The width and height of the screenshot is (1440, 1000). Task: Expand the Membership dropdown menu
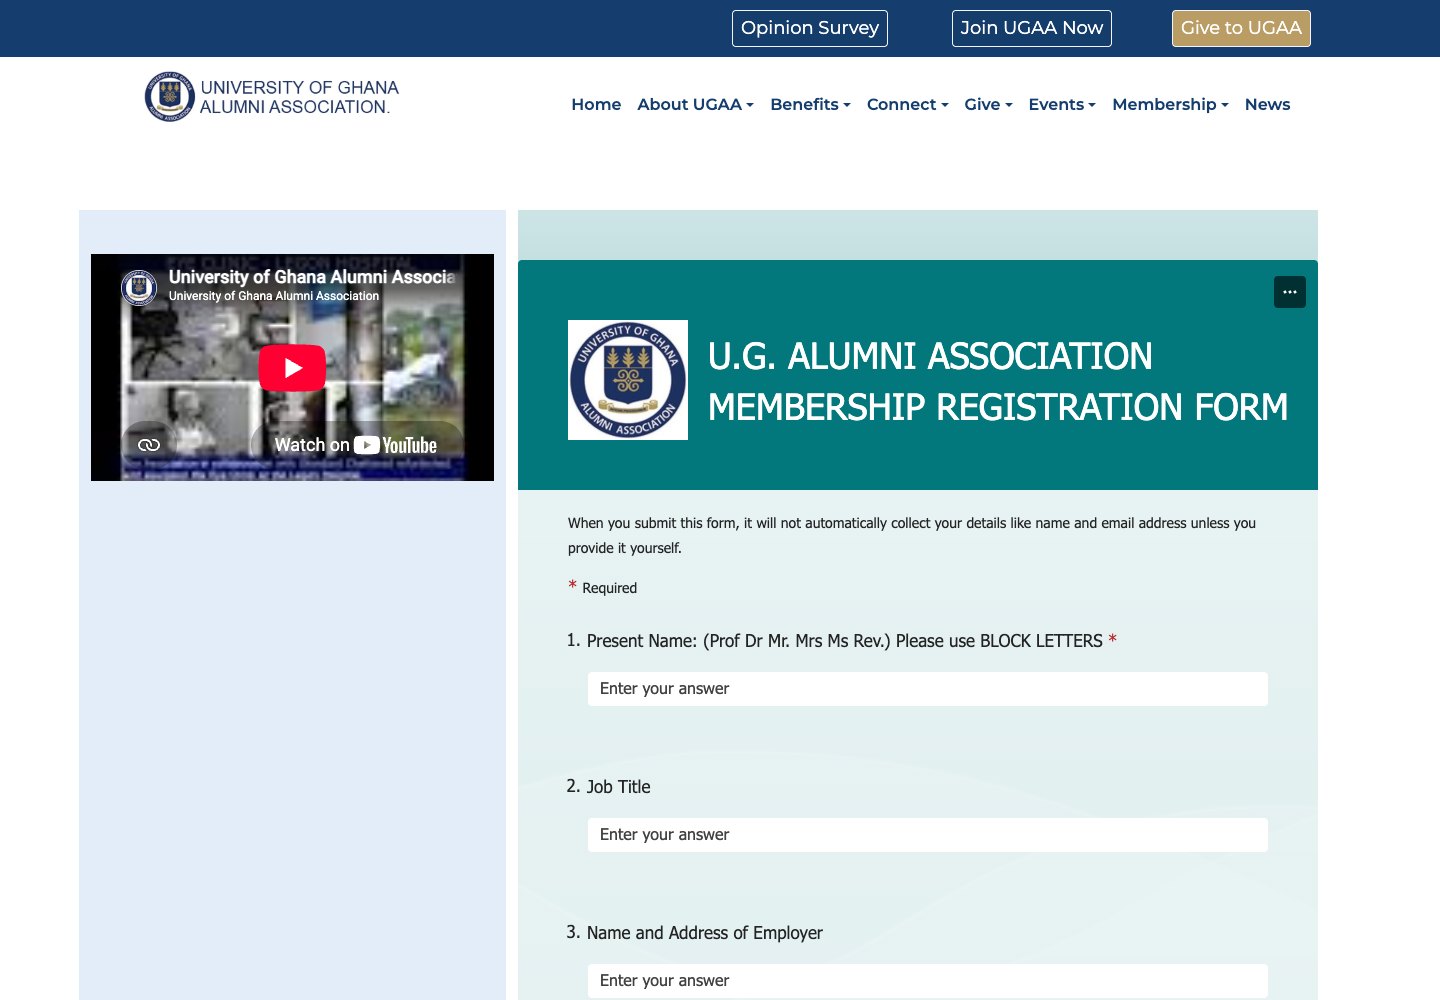click(x=1171, y=104)
